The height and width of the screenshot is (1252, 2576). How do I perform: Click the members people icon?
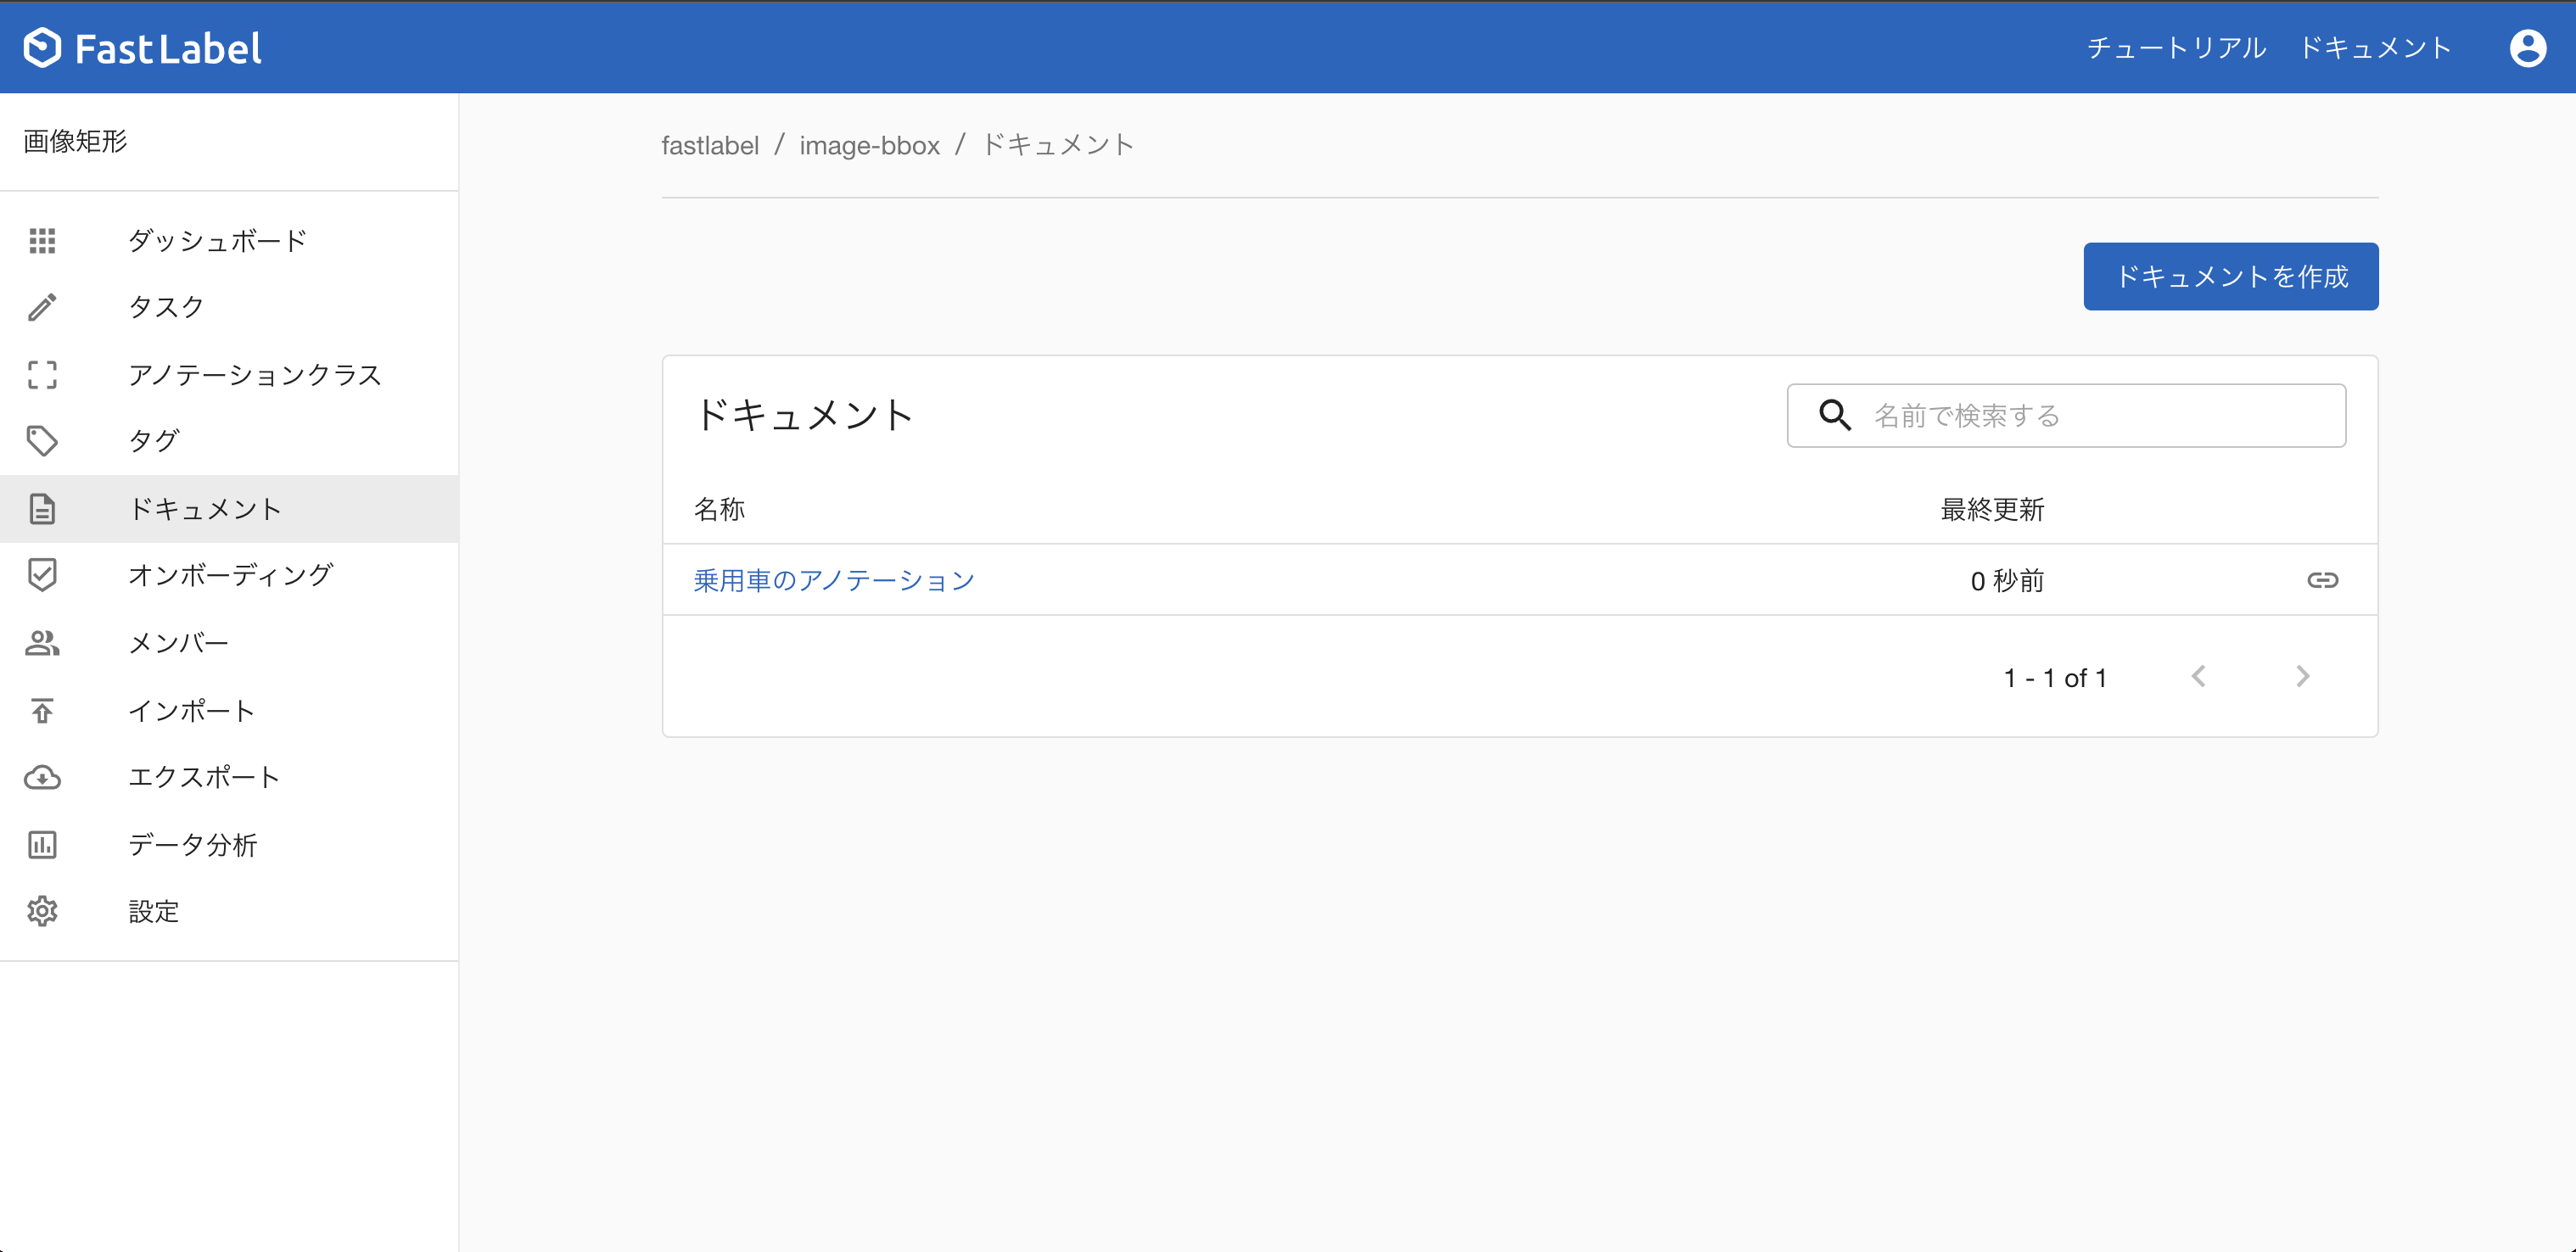tap(42, 643)
